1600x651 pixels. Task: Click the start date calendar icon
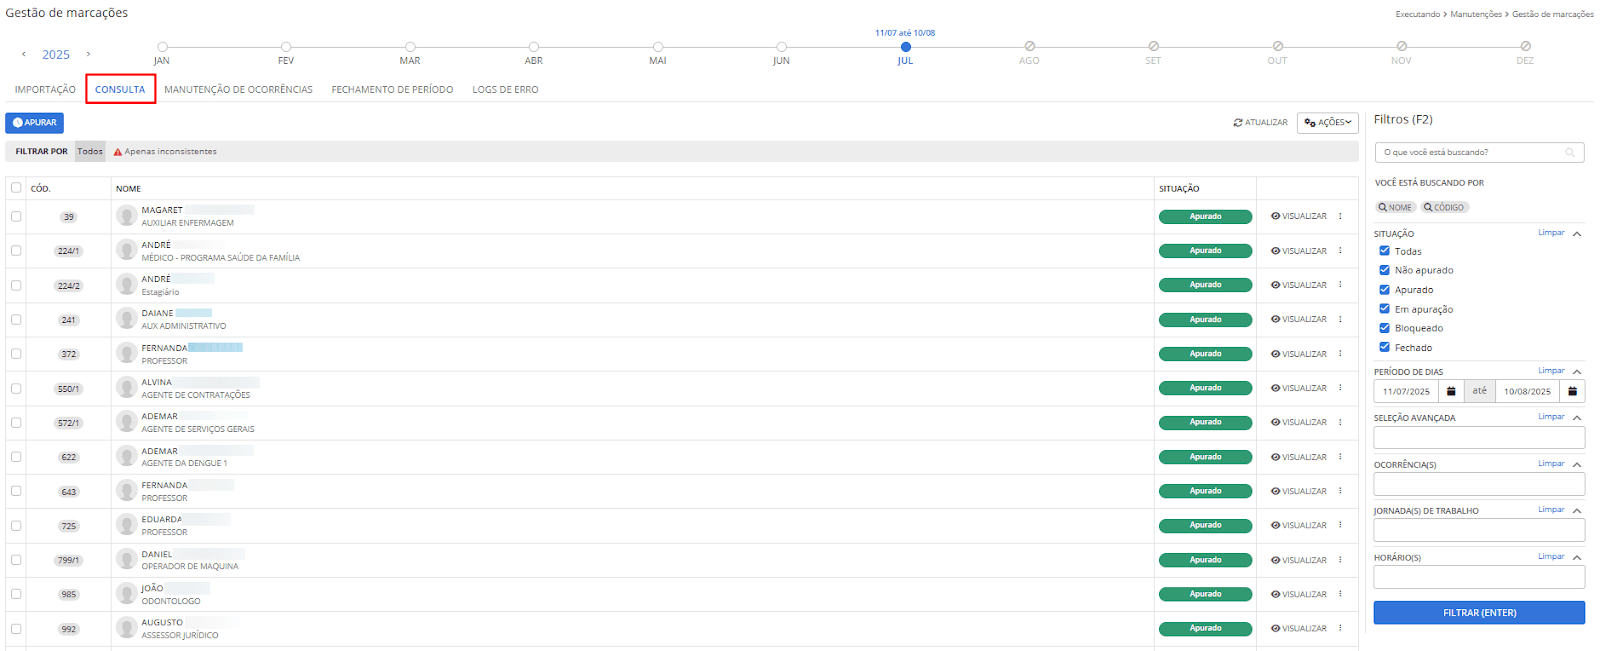pyautogui.click(x=1451, y=391)
